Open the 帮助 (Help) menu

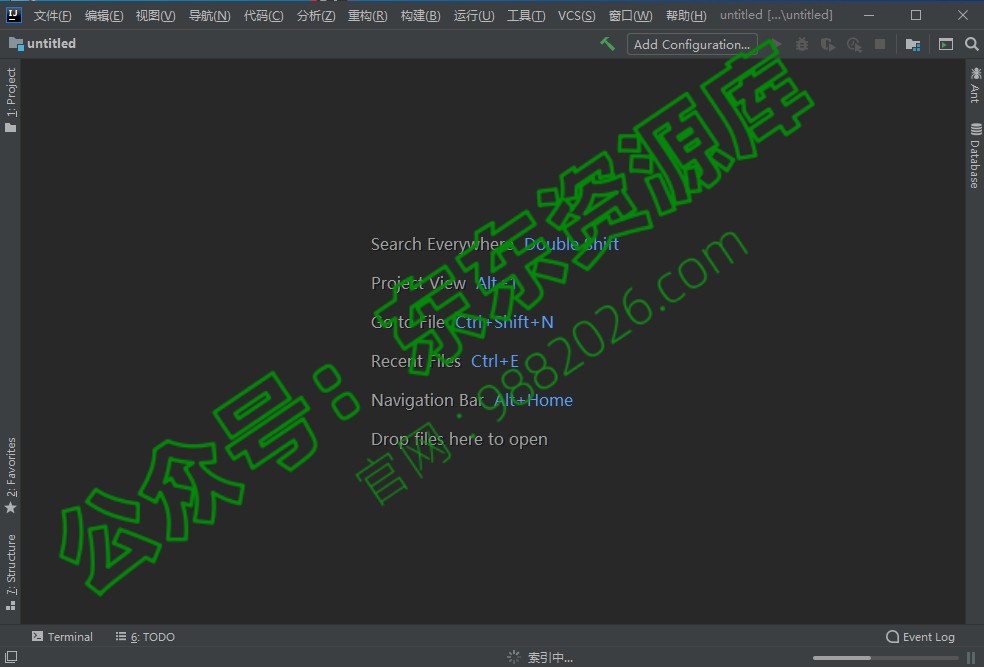(x=686, y=15)
